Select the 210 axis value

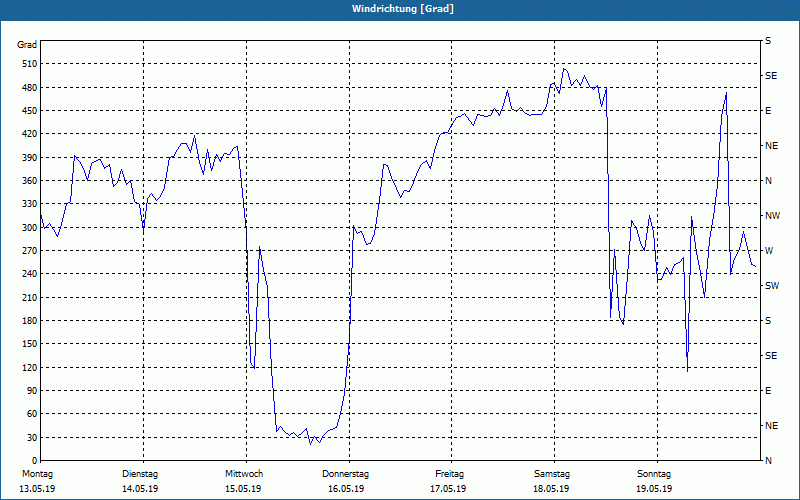click(x=30, y=297)
